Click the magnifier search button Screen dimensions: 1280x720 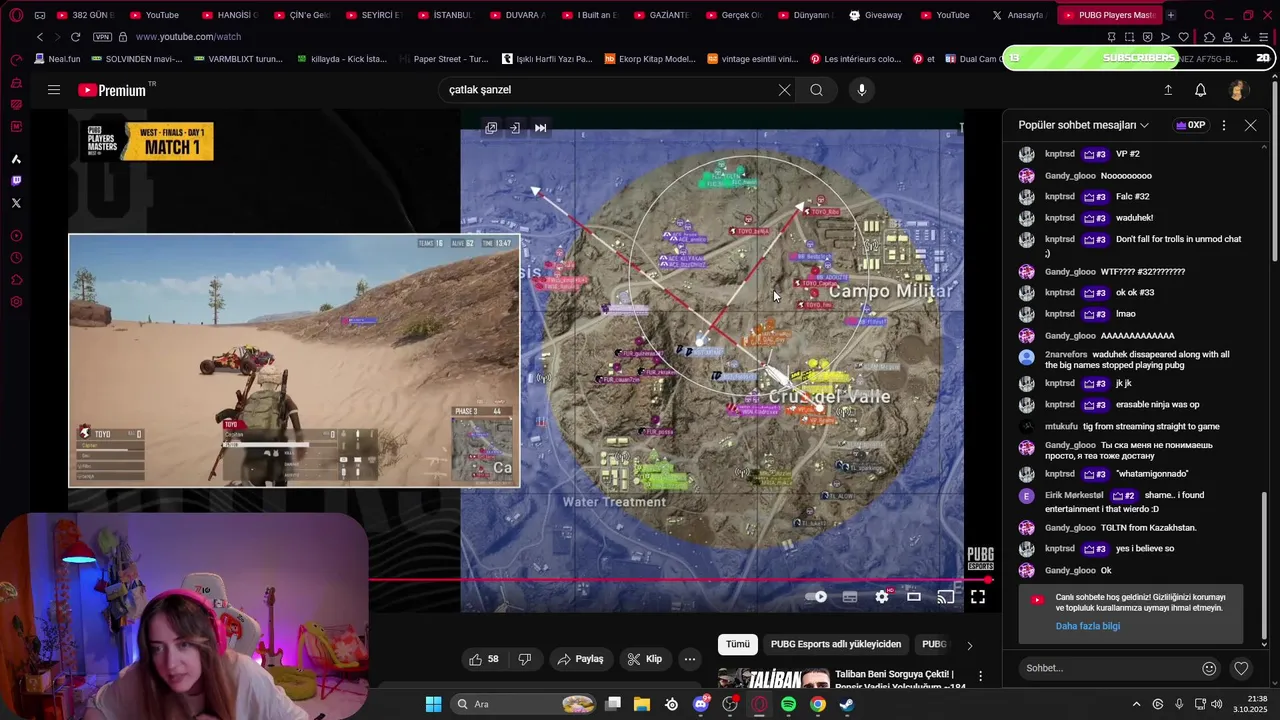[817, 90]
